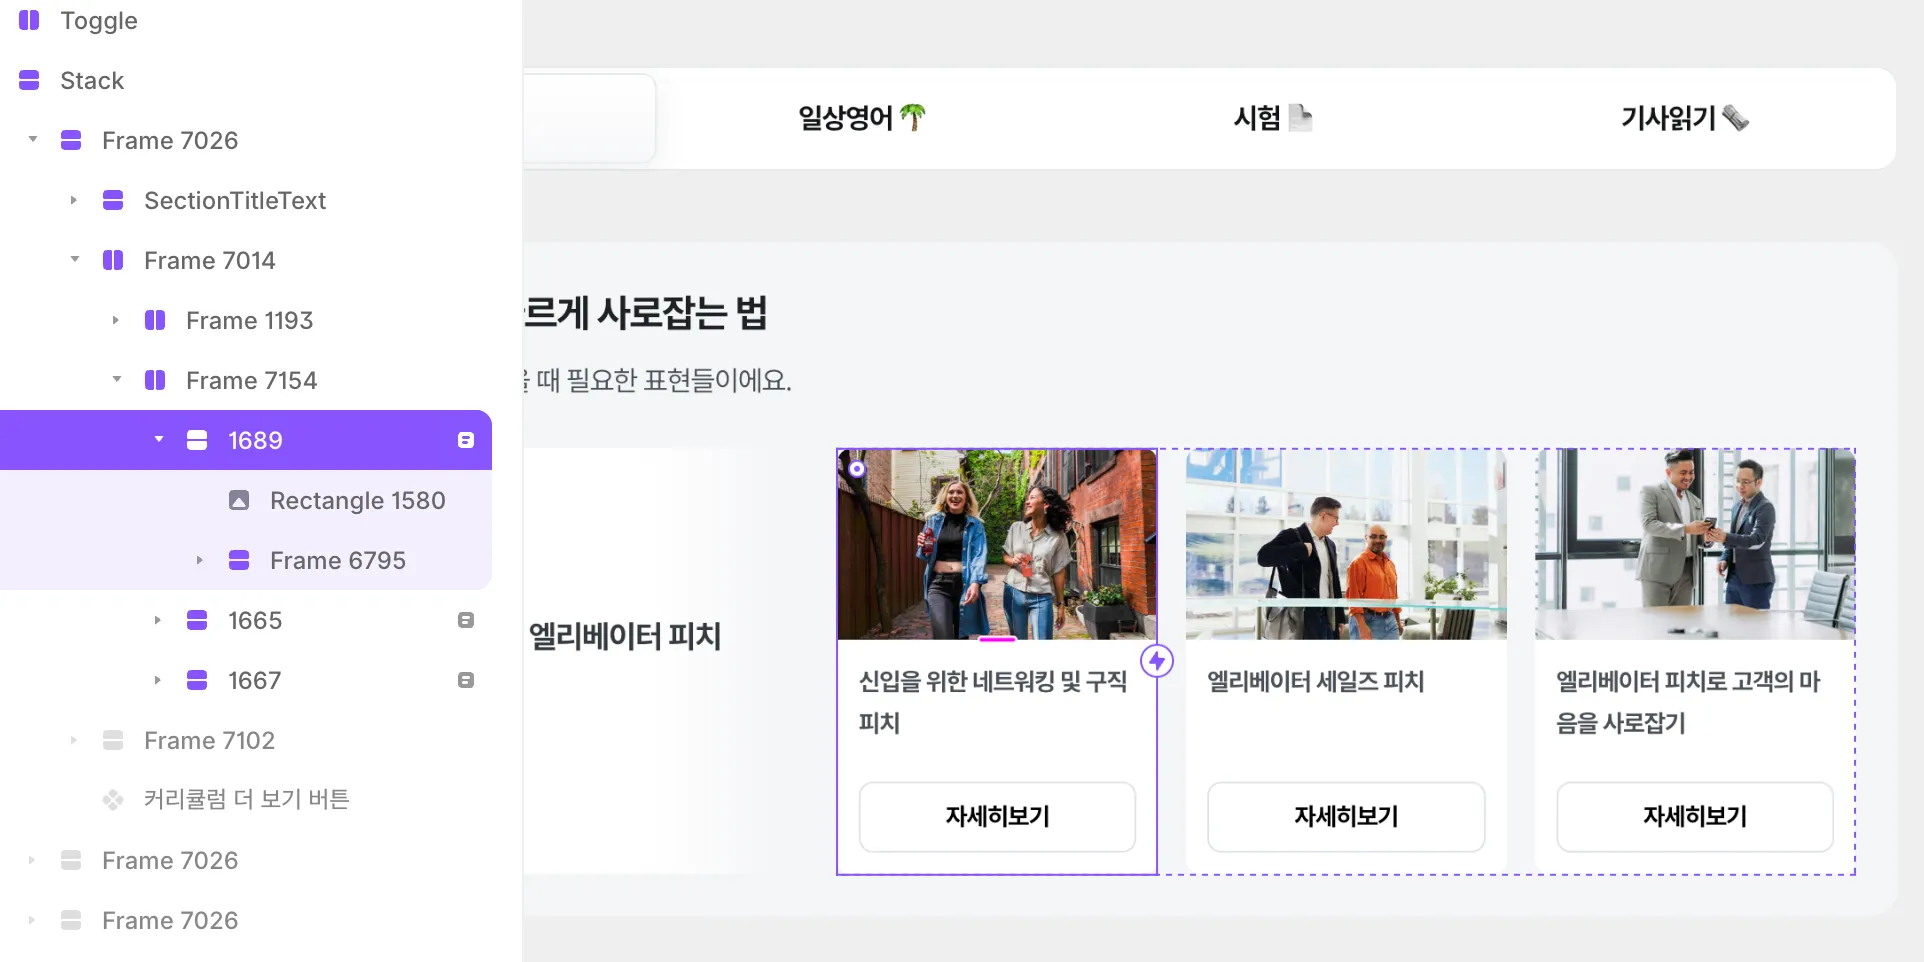This screenshot has width=1924, height=962.
Task: Click the two businessmen with phone thumbnail
Action: pos(1695,544)
